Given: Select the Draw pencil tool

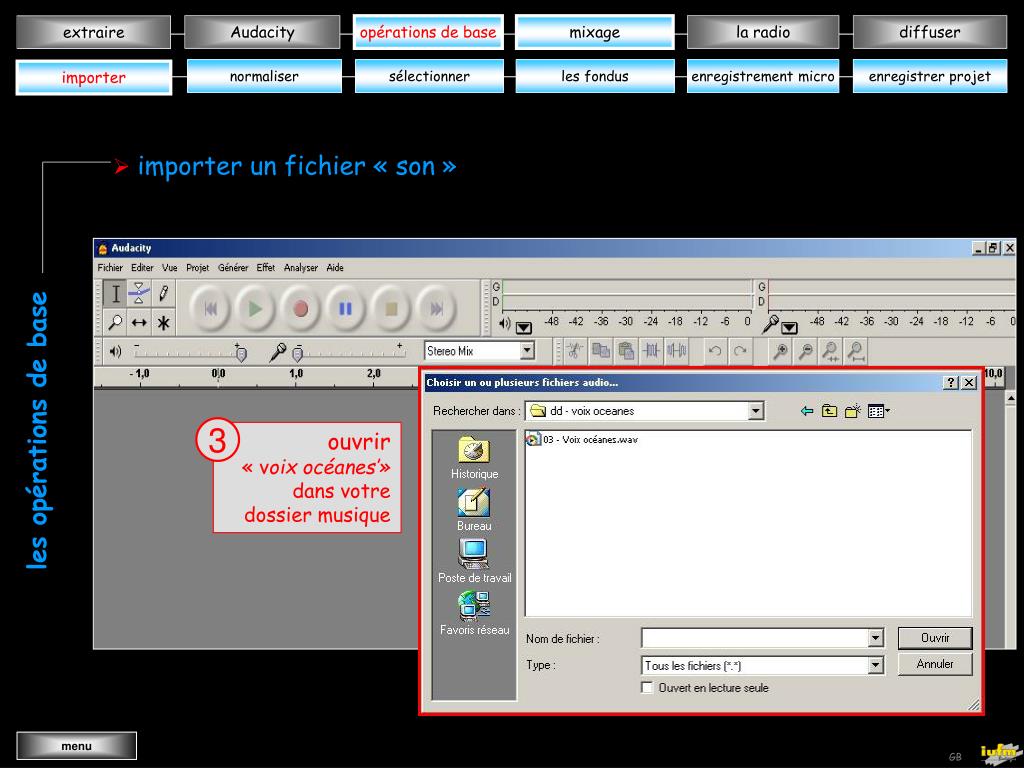Looking at the screenshot, I should [x=163, y=294].
